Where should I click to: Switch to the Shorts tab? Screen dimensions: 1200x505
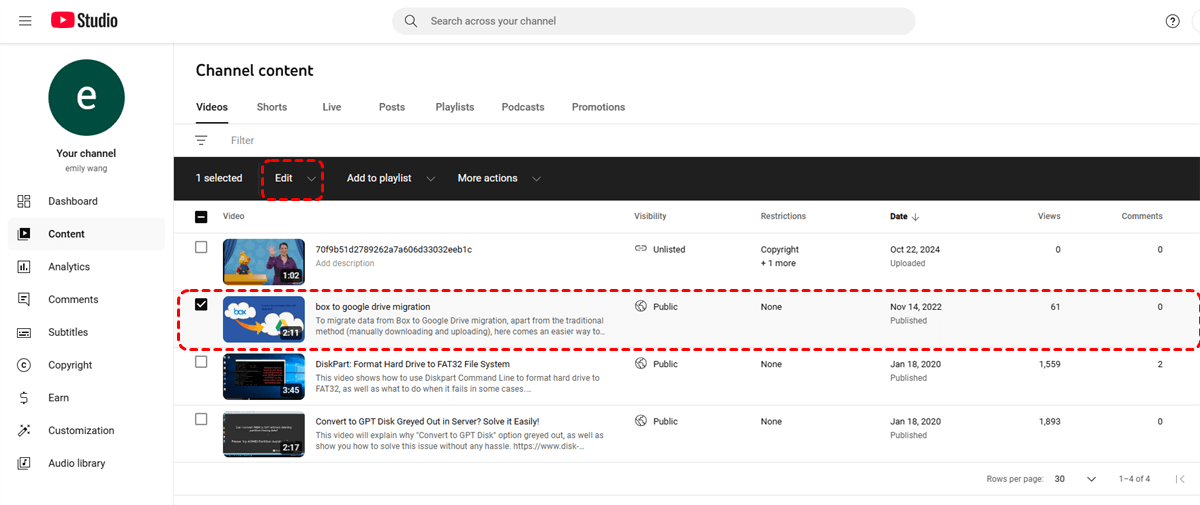(272, 107)
